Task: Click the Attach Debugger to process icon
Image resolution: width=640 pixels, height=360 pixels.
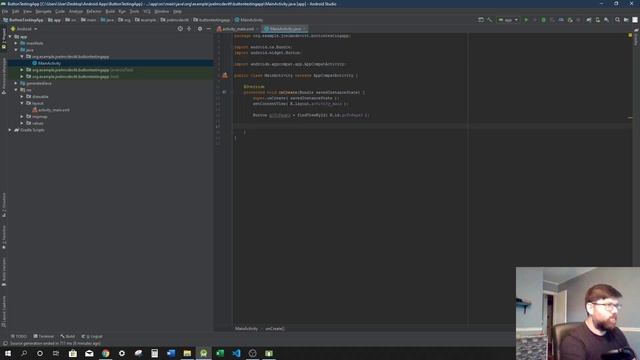Action: pyautogui.click(x=570, y=20)
